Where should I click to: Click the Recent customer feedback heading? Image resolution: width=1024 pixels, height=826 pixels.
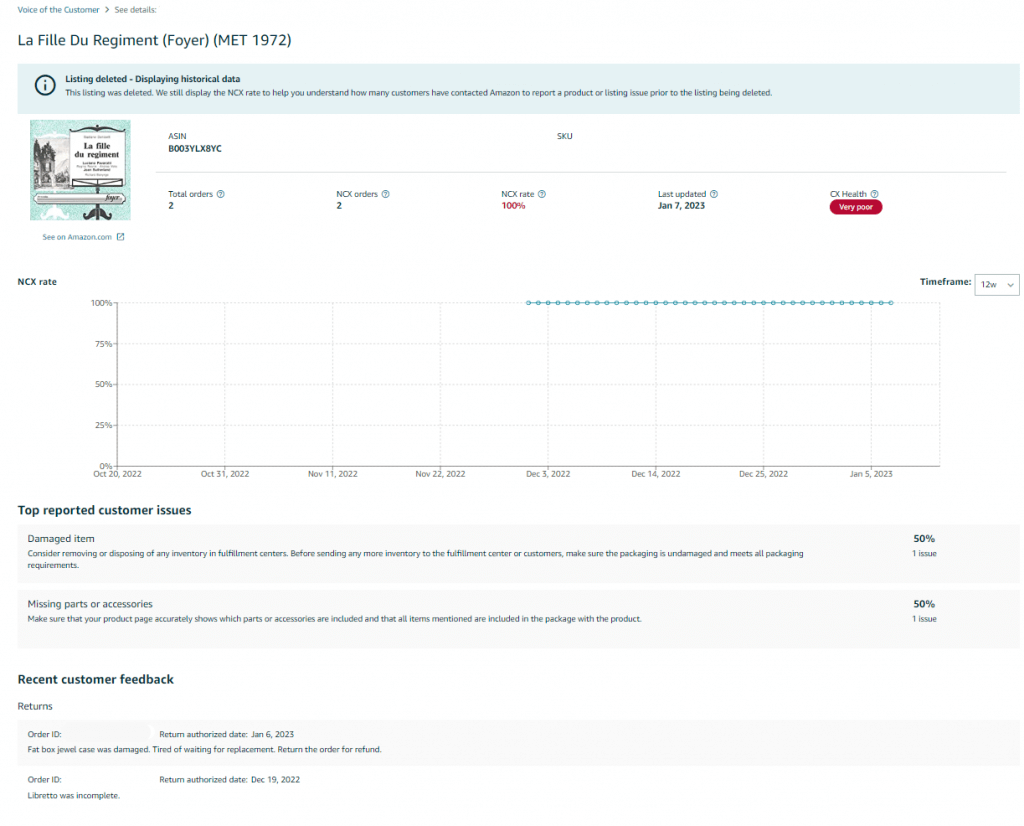pos(95,680)
